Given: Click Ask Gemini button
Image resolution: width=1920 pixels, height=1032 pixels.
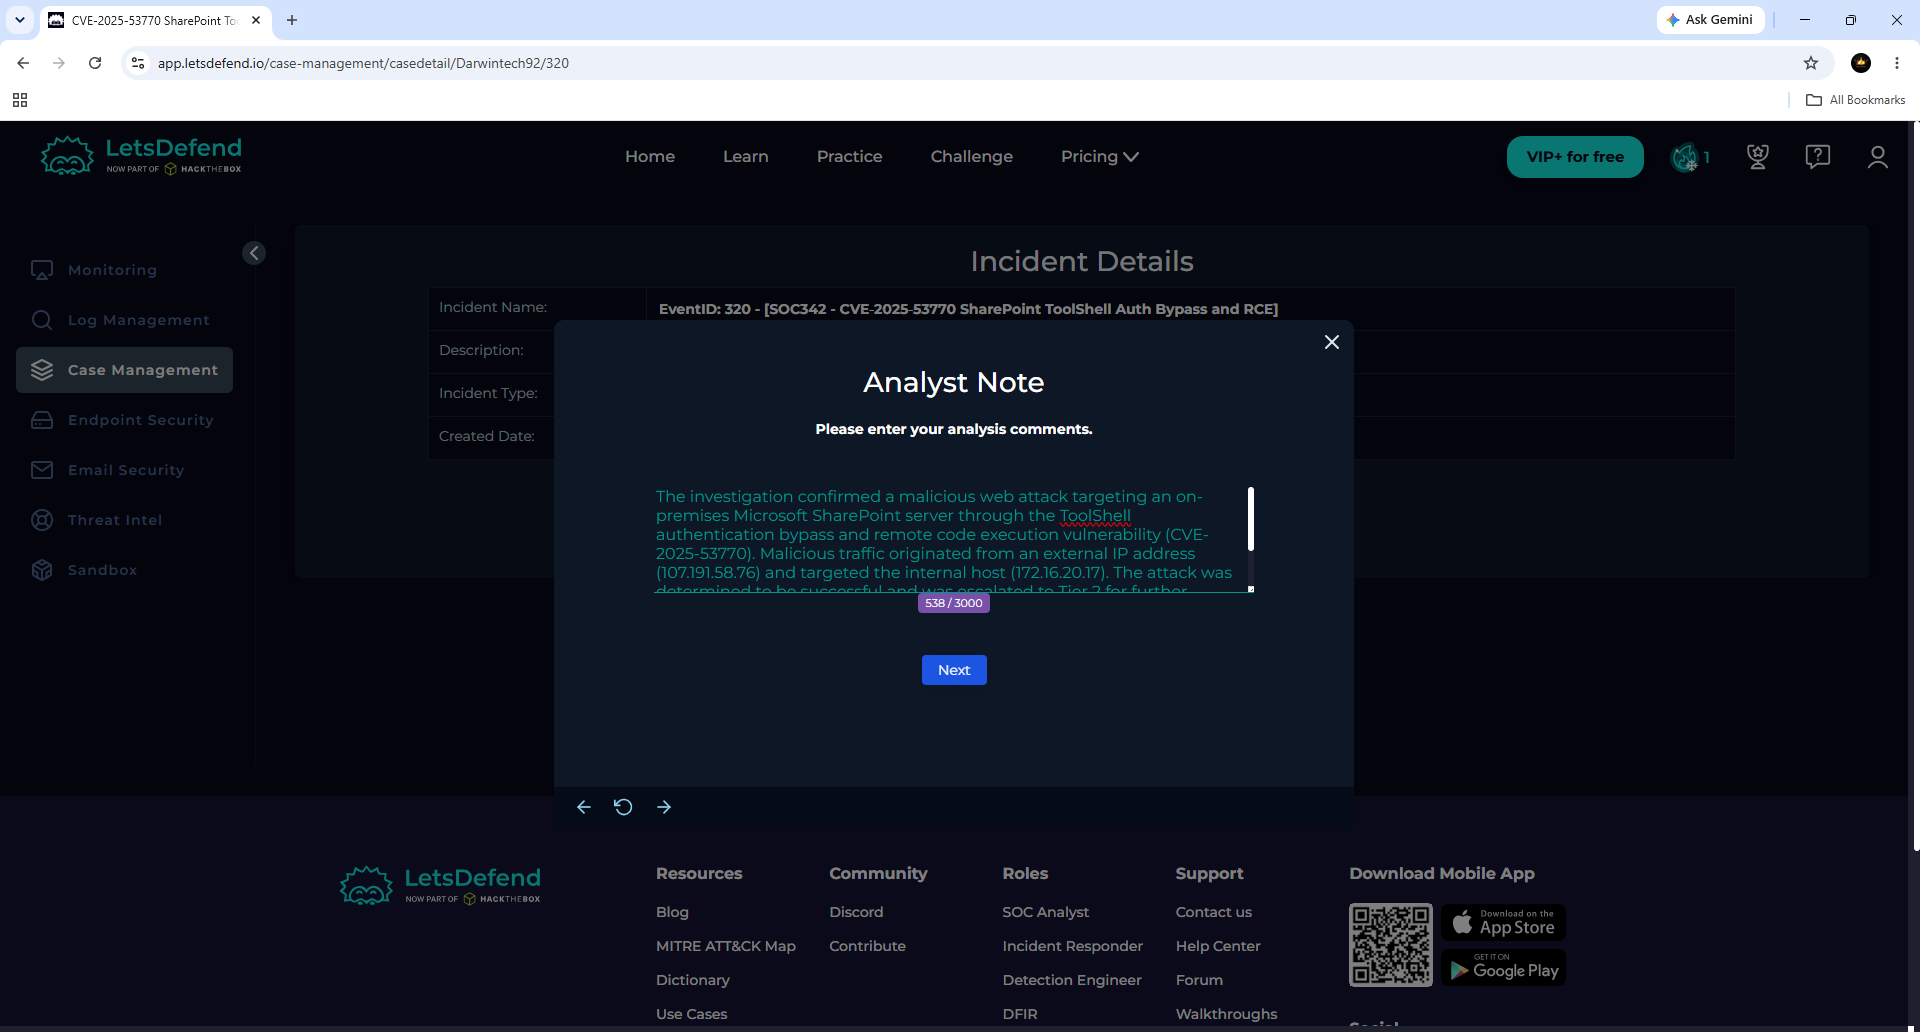Looking at the screenshot, I should pyautogui.click(x=1710, y=20).
